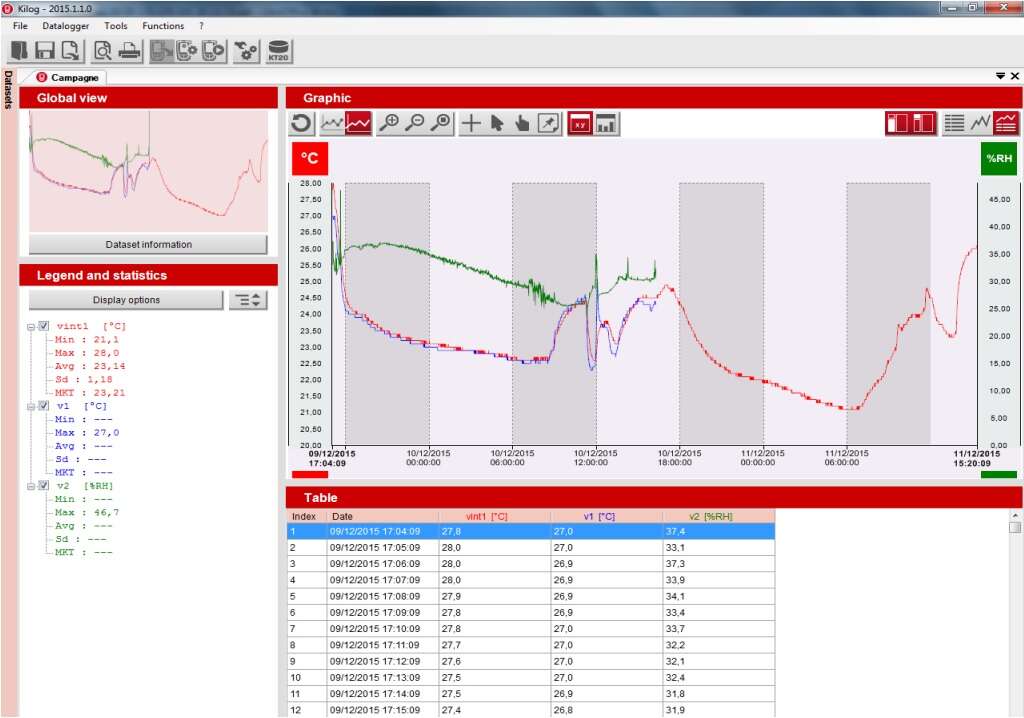Click the save dataset toolbar icon
Screen dimensions: 1024x718
pyautogui.click(x=44, y=50)
